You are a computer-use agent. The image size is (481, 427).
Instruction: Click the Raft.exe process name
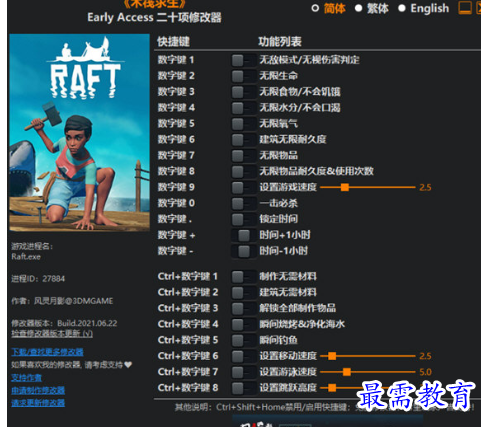26,257
